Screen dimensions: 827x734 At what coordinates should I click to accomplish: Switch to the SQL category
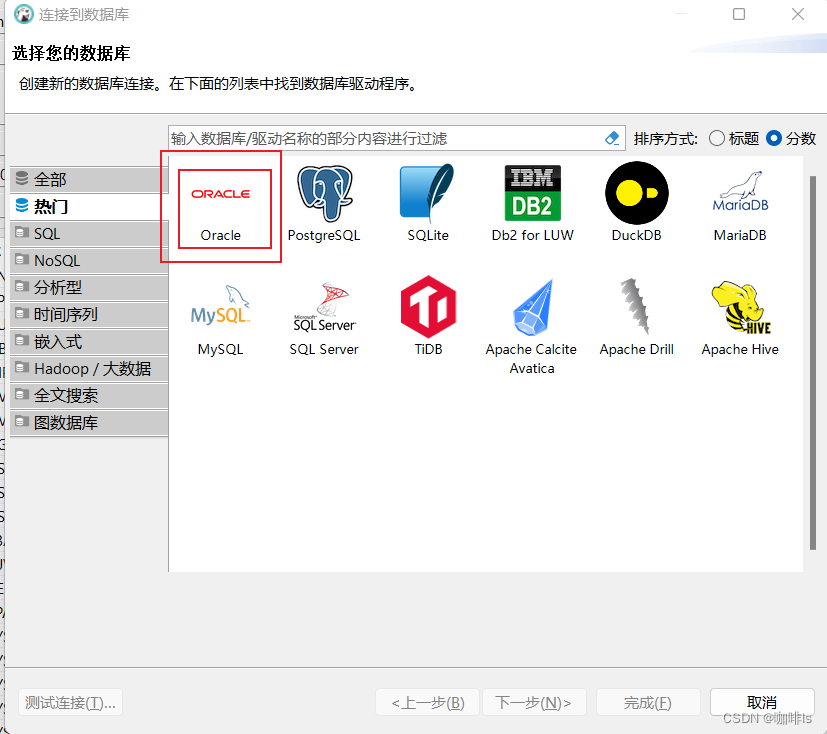point(89,234)
